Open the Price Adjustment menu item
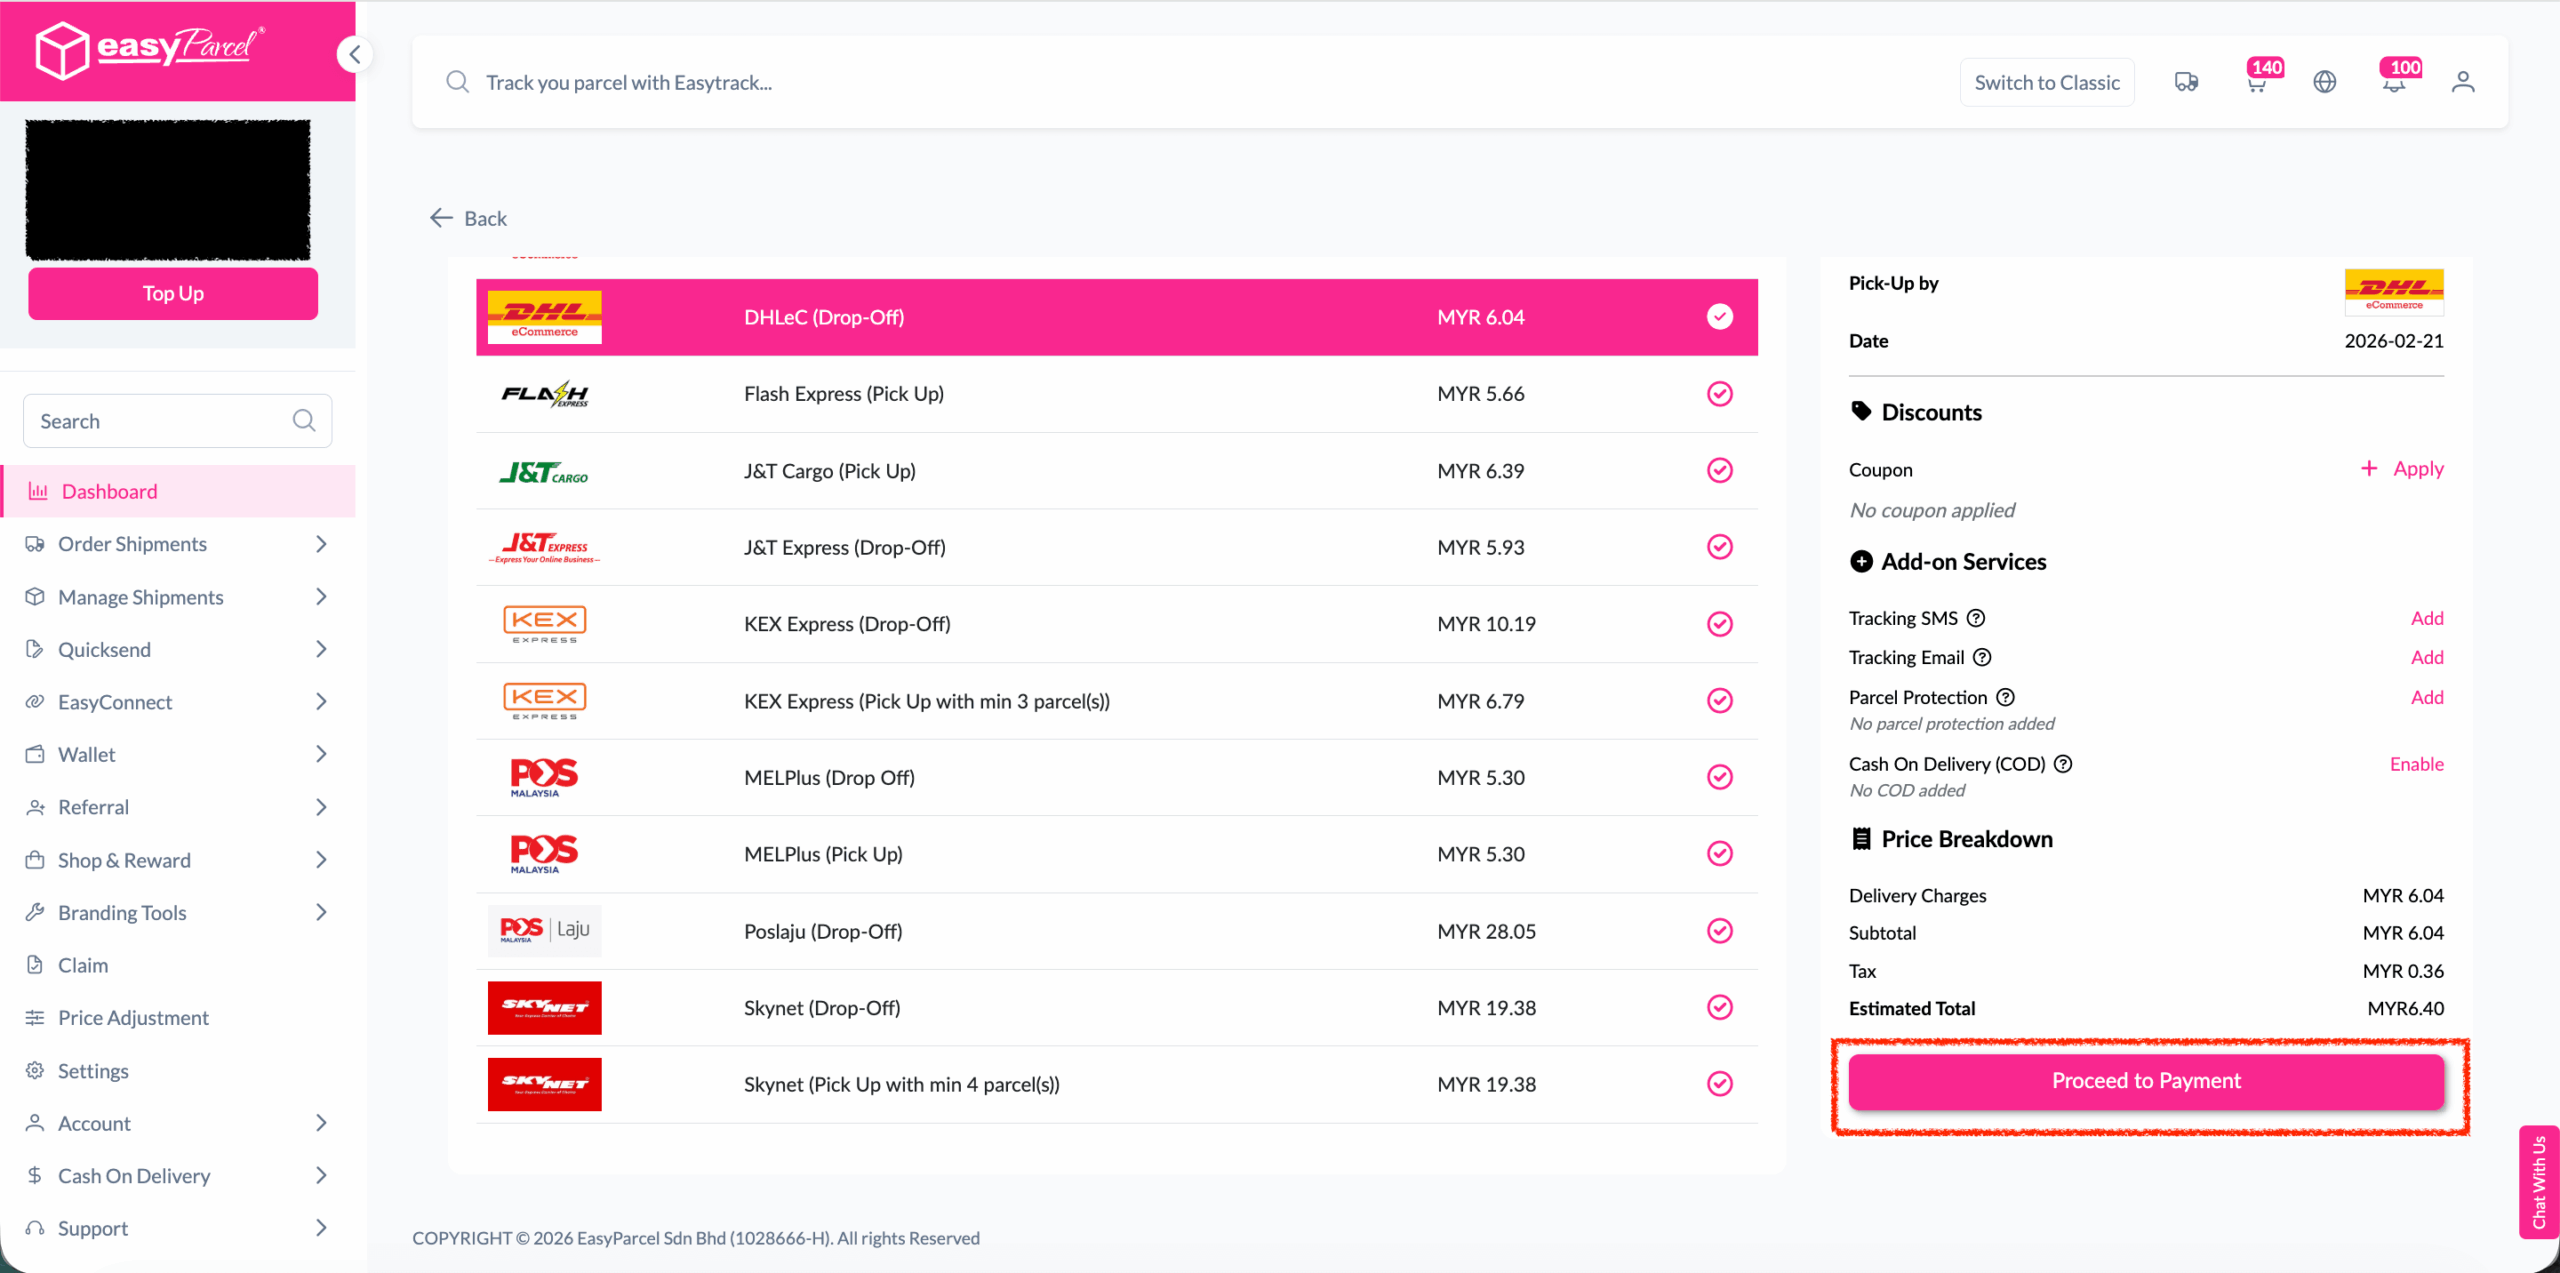 click(133, 1018)
